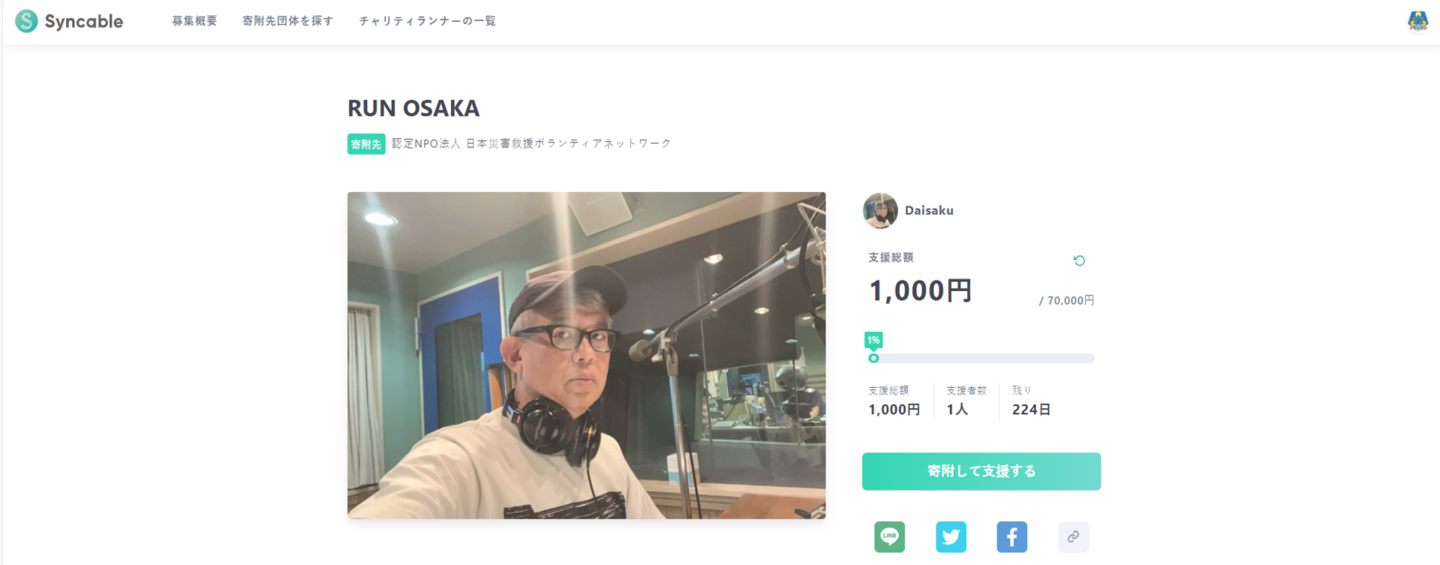Open the user avatar in top-right corner
Screen dimensions: 1440x565
point(1417,21)
